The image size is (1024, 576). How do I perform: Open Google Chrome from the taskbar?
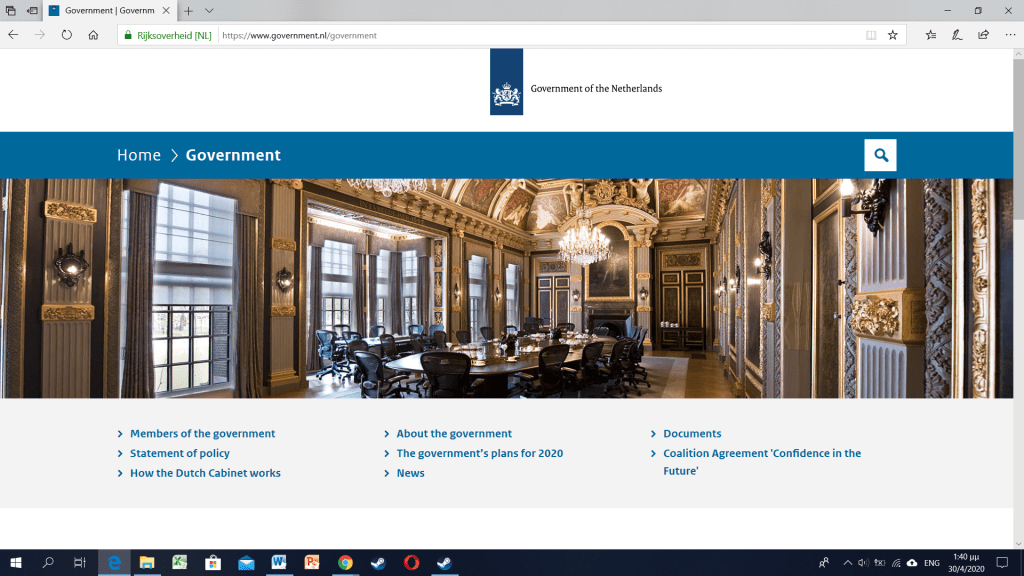(x=345, y=563)
